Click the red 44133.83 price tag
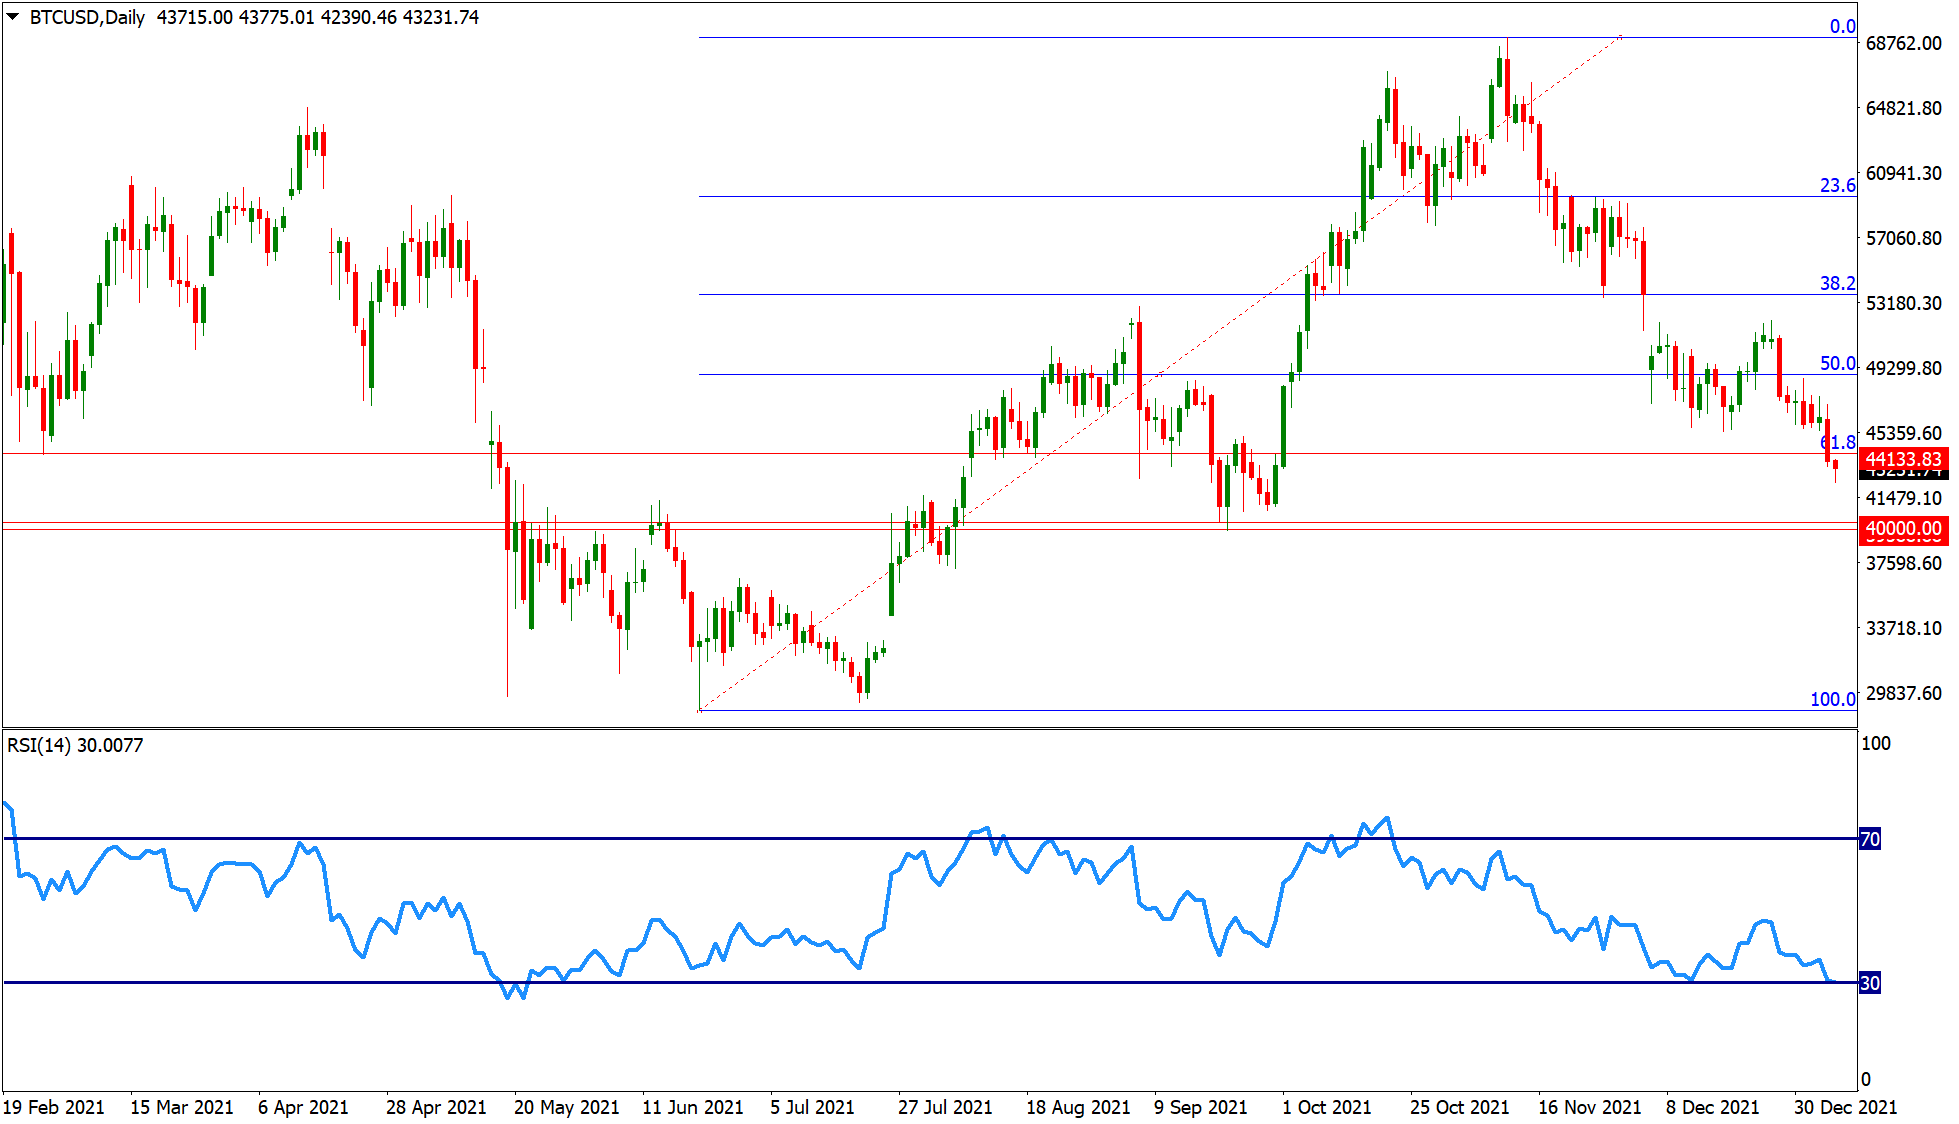This screenshot has width=1959, height=1124. click(1903, 459)
